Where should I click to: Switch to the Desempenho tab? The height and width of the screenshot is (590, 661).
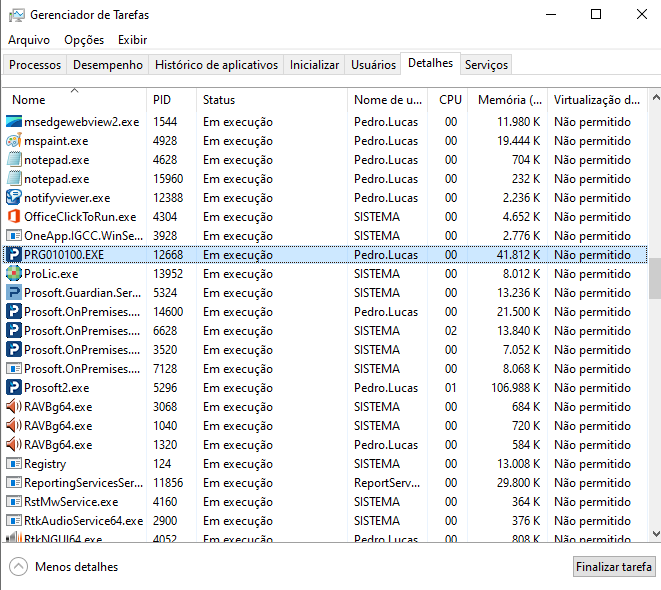coord(108,65)
